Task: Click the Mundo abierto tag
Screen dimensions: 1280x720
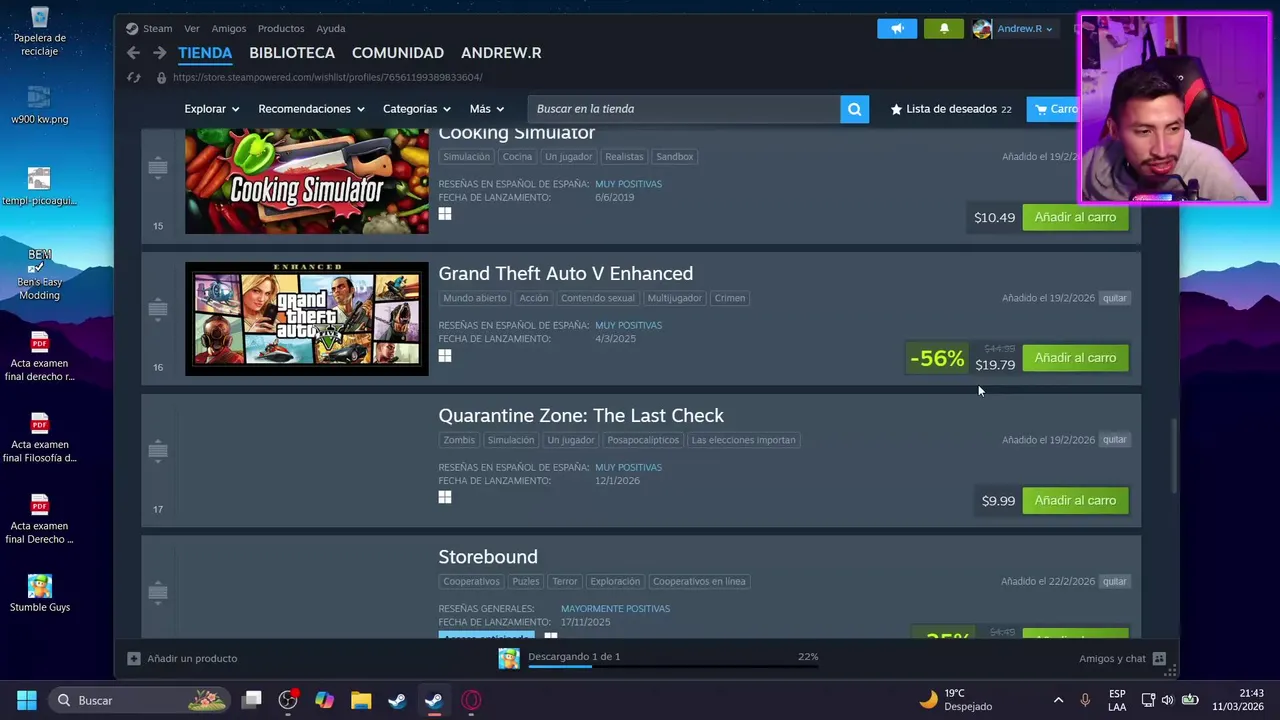Action: click(475, 298)
